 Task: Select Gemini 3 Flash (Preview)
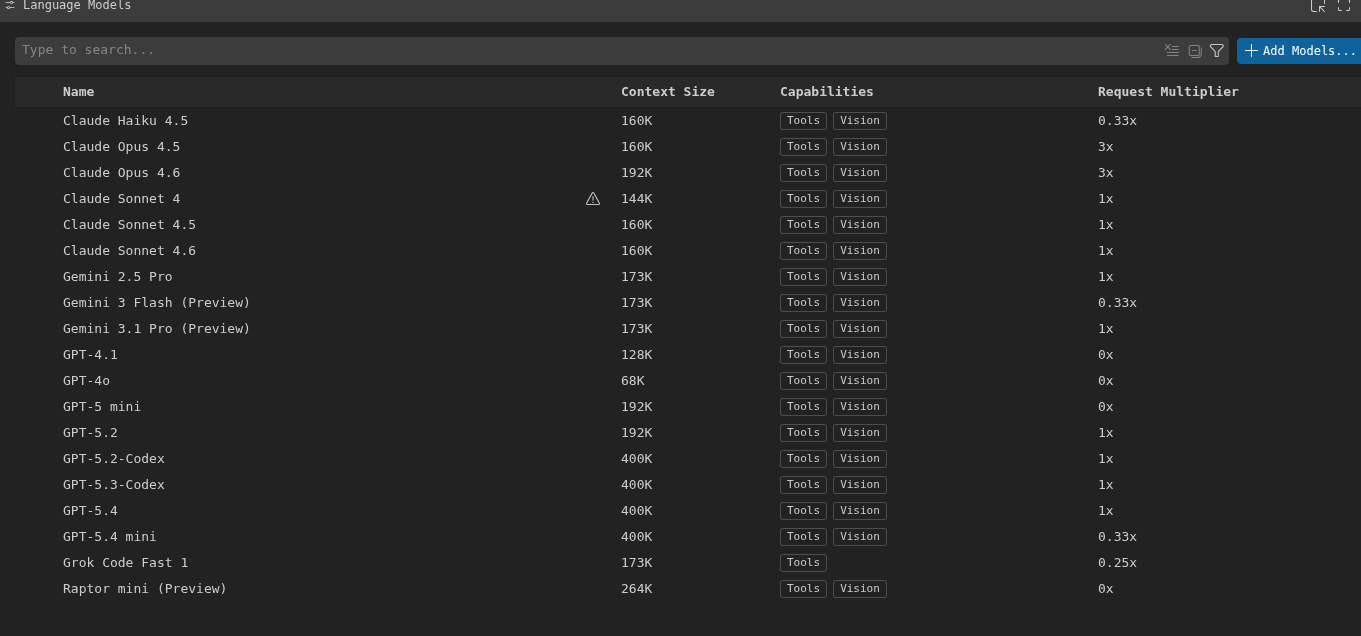coord(157,303)
